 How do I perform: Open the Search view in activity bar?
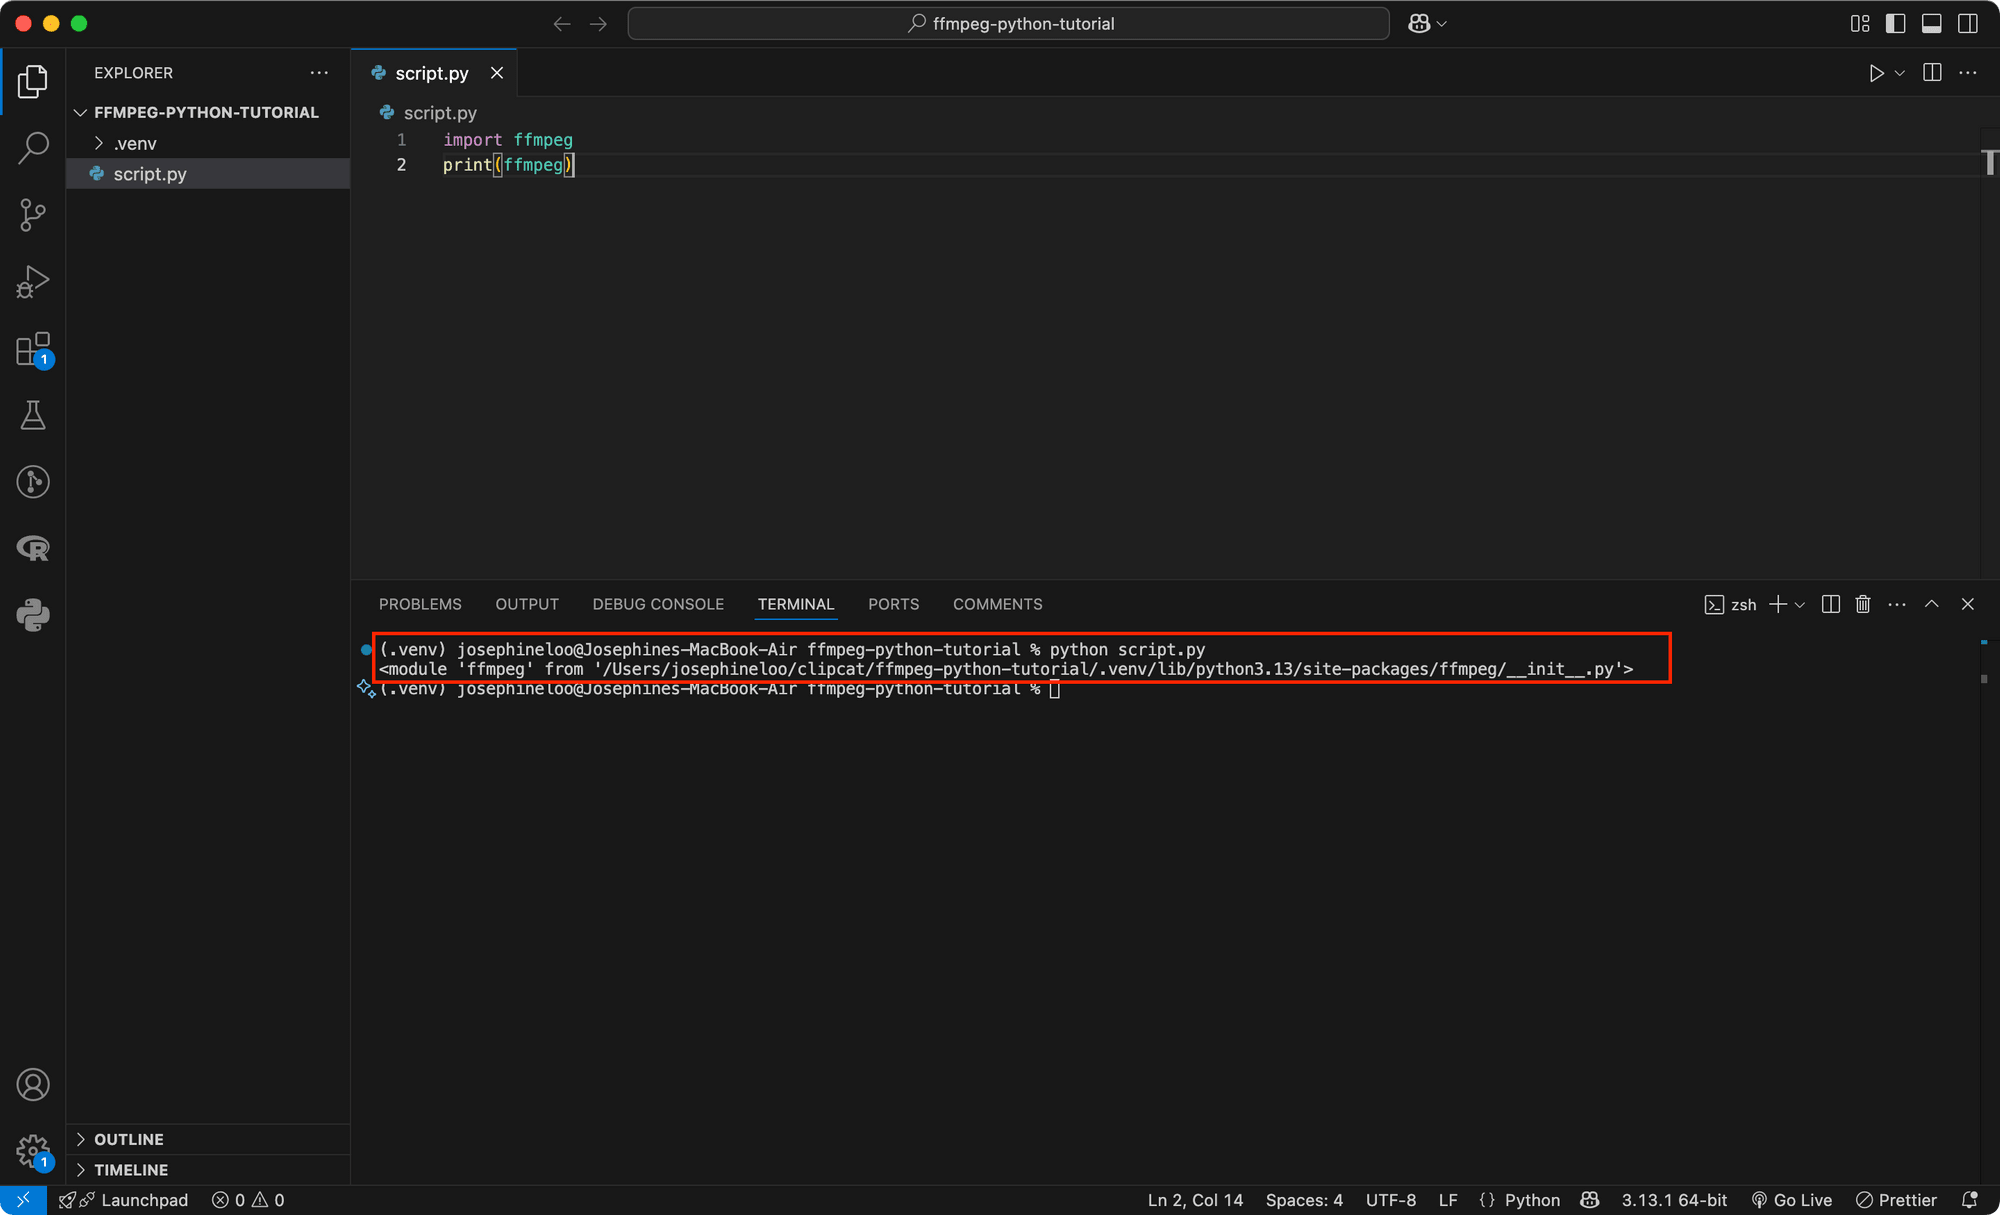point(33,148)
